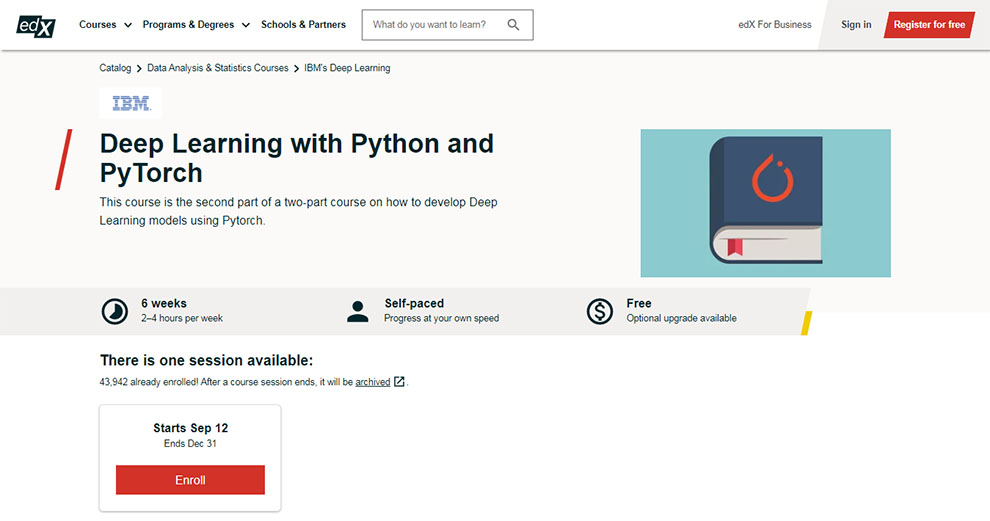Viewport: 990px width, 521px height.
Task: Click the clock icon beside 6 weeks
Action: pyautogui.click(x=114, y=311)
